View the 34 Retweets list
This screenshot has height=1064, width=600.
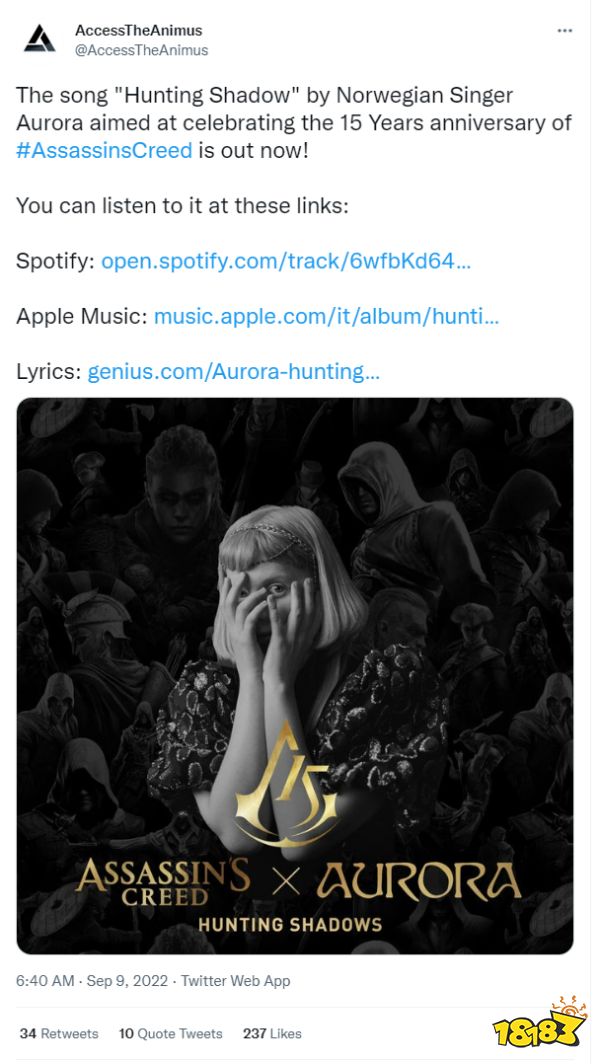tap(59, 1033)
